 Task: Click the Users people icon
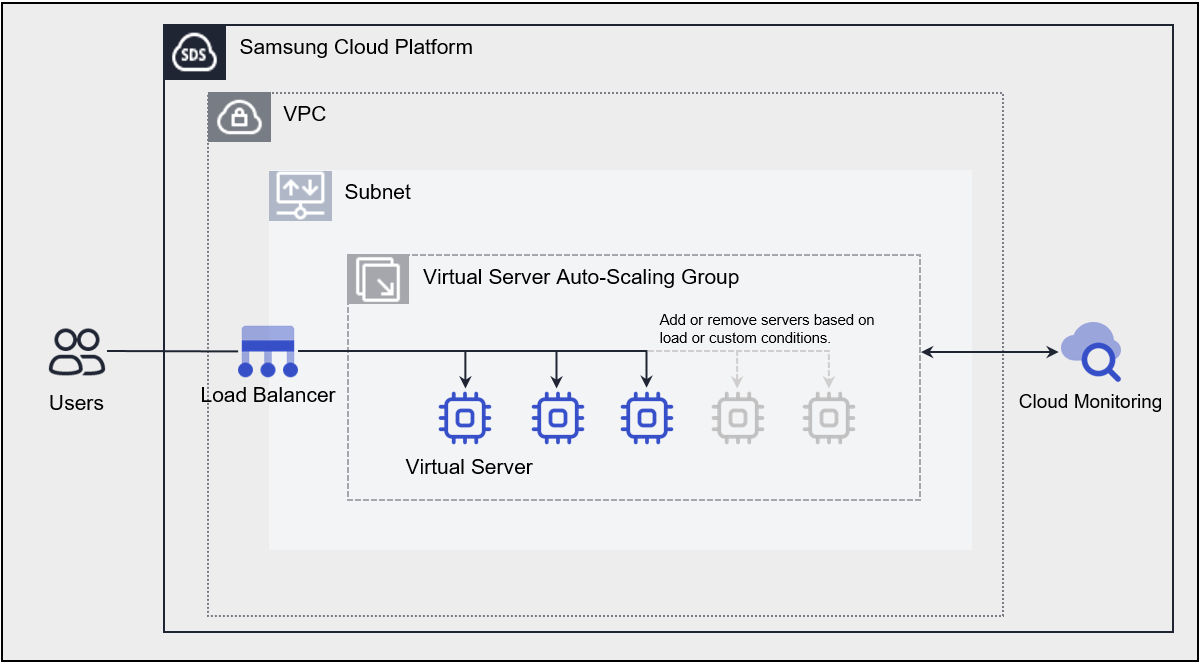tap(76, 352)
